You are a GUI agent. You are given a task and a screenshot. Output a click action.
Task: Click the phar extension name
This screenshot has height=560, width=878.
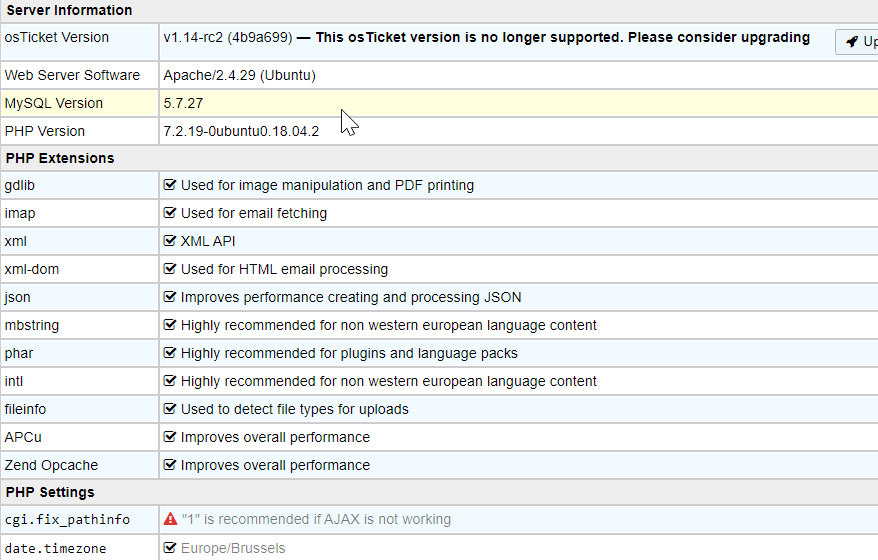(x=19, y=353)
